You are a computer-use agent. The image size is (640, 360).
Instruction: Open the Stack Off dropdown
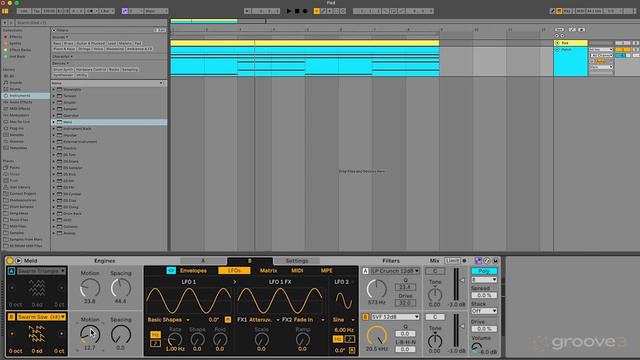[484, 311]
